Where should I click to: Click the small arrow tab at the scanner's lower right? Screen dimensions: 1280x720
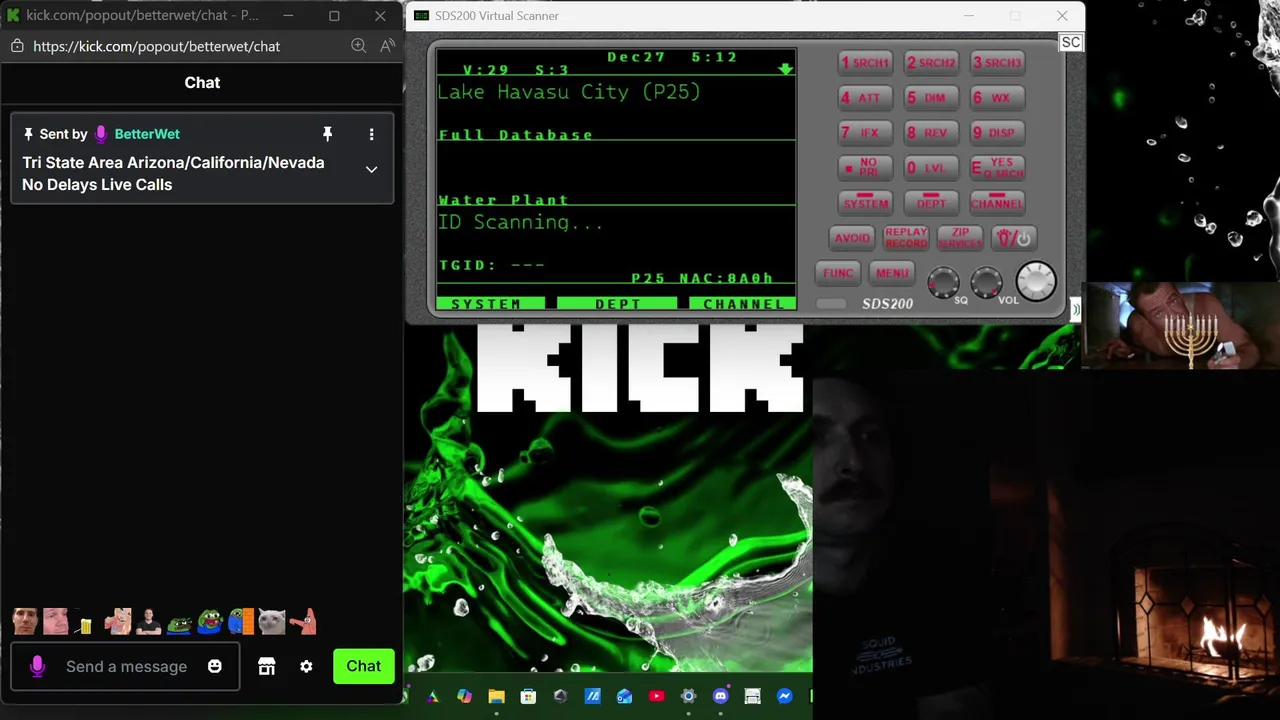[1075, 310]
